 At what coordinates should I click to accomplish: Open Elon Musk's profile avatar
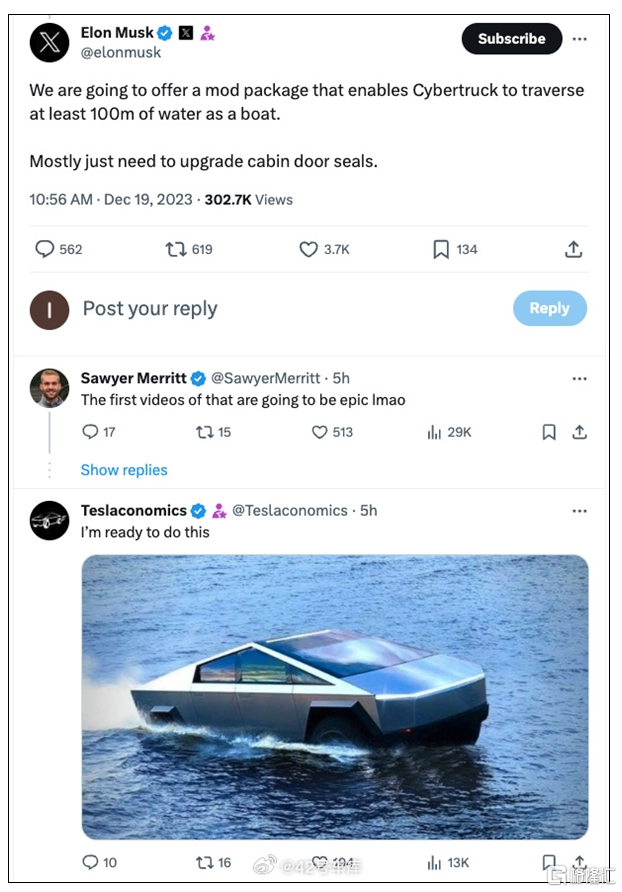pos(49,42)
